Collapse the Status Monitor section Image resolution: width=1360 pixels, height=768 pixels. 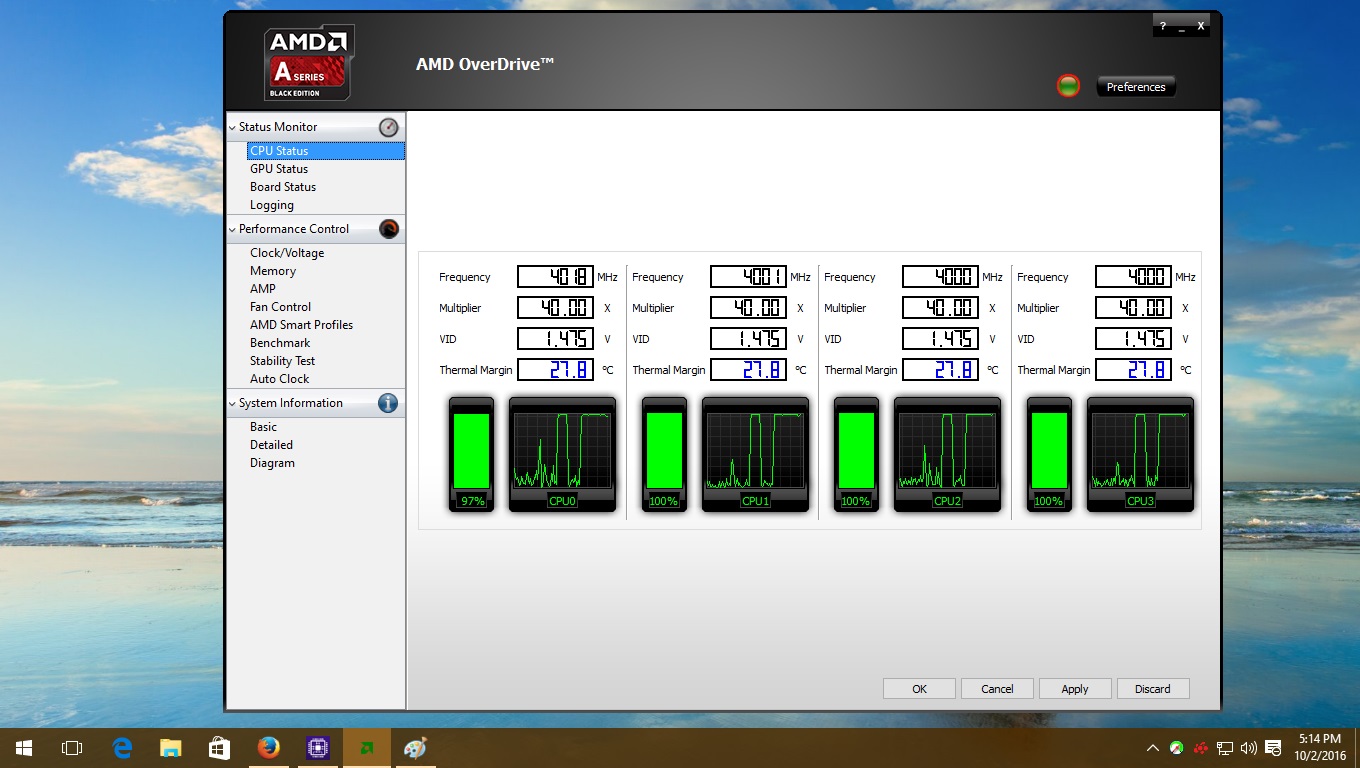(232, 127)
